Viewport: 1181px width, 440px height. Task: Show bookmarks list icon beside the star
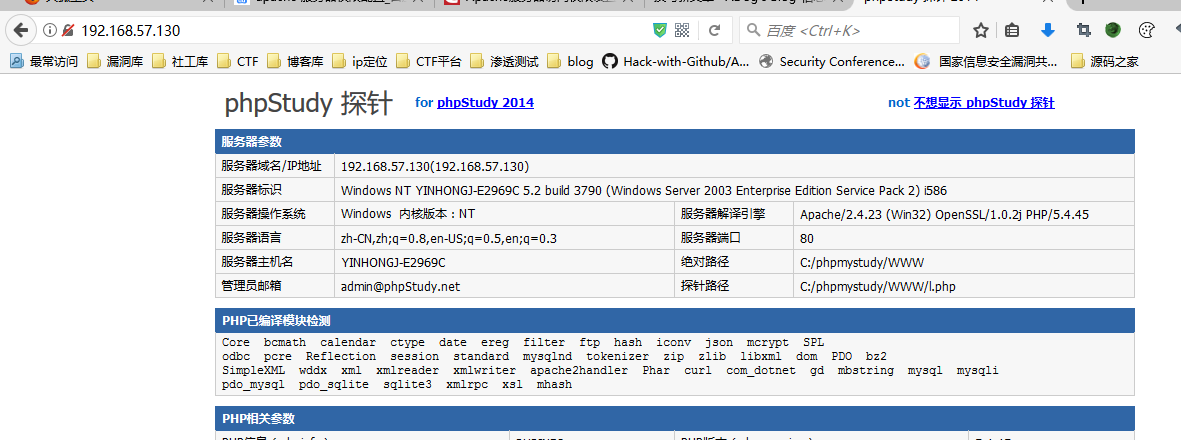(x=1012, y=31)
